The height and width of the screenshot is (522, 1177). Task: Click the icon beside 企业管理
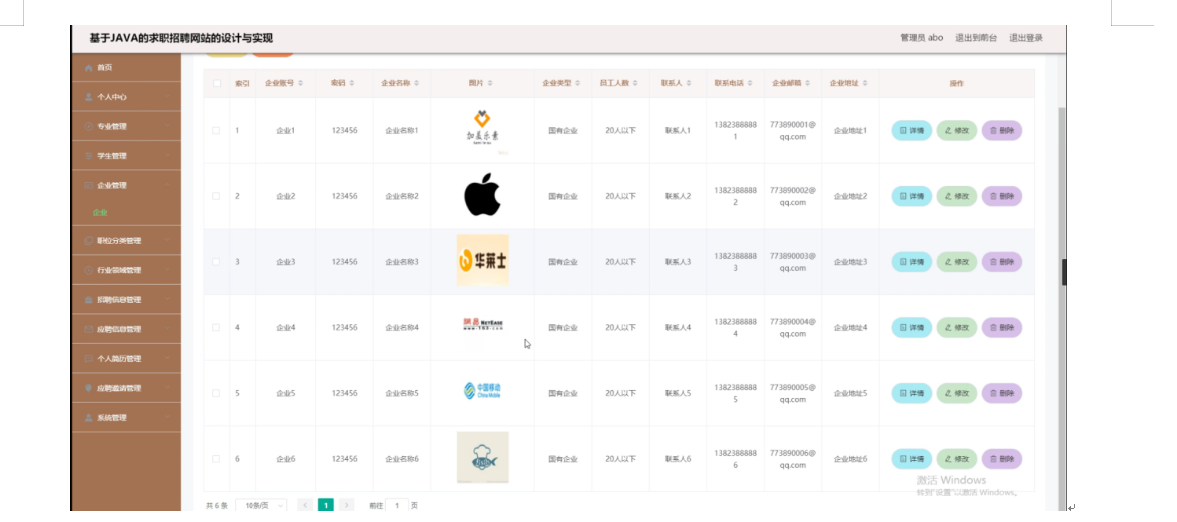[89, 186]
